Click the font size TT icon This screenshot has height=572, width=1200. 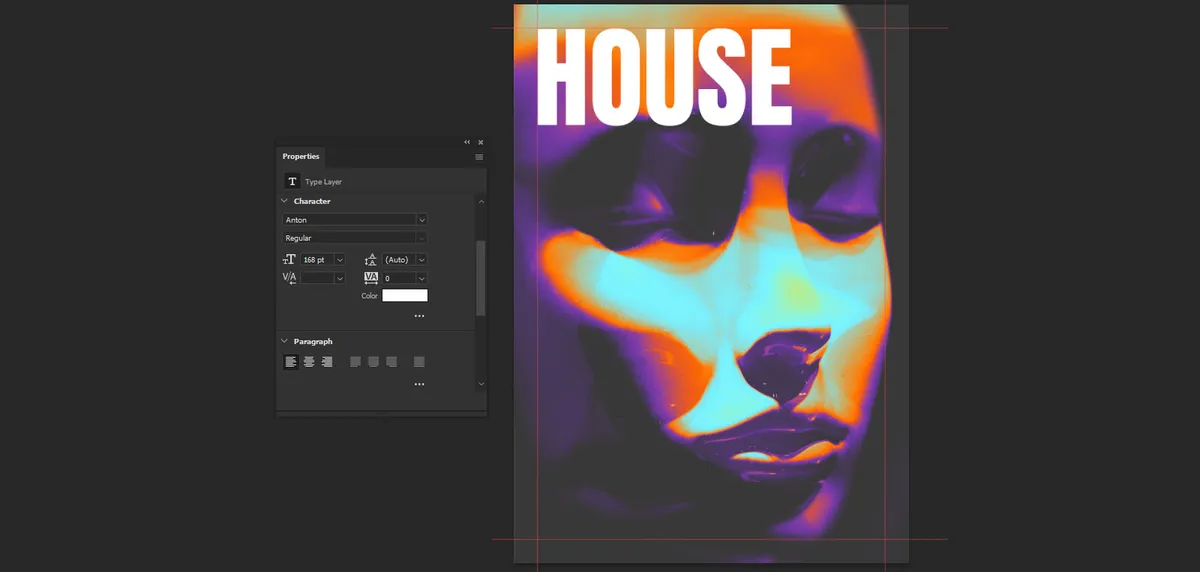pyautogui.click(x=290, y=260)
